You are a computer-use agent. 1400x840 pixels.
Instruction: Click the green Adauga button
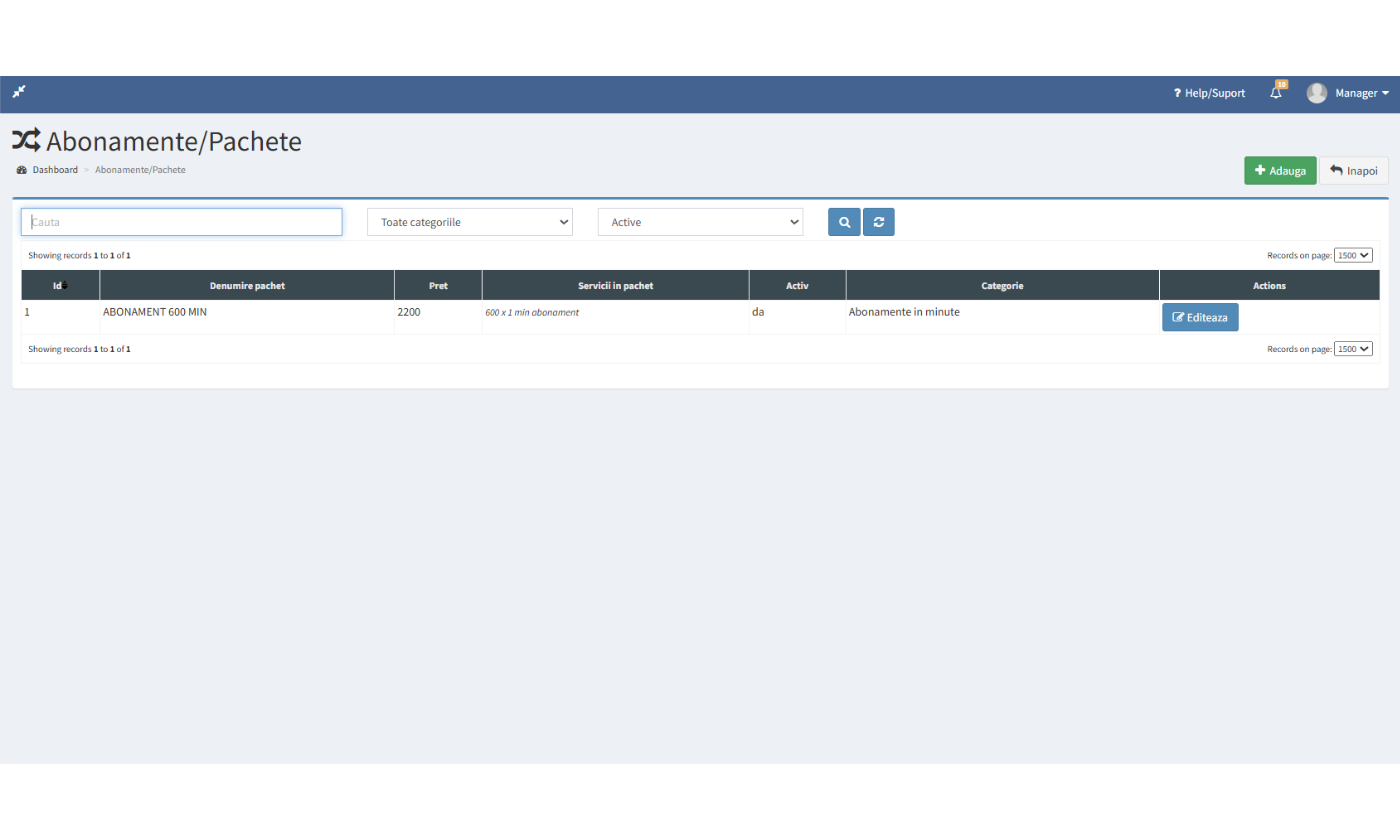(x=1280, y=171)
